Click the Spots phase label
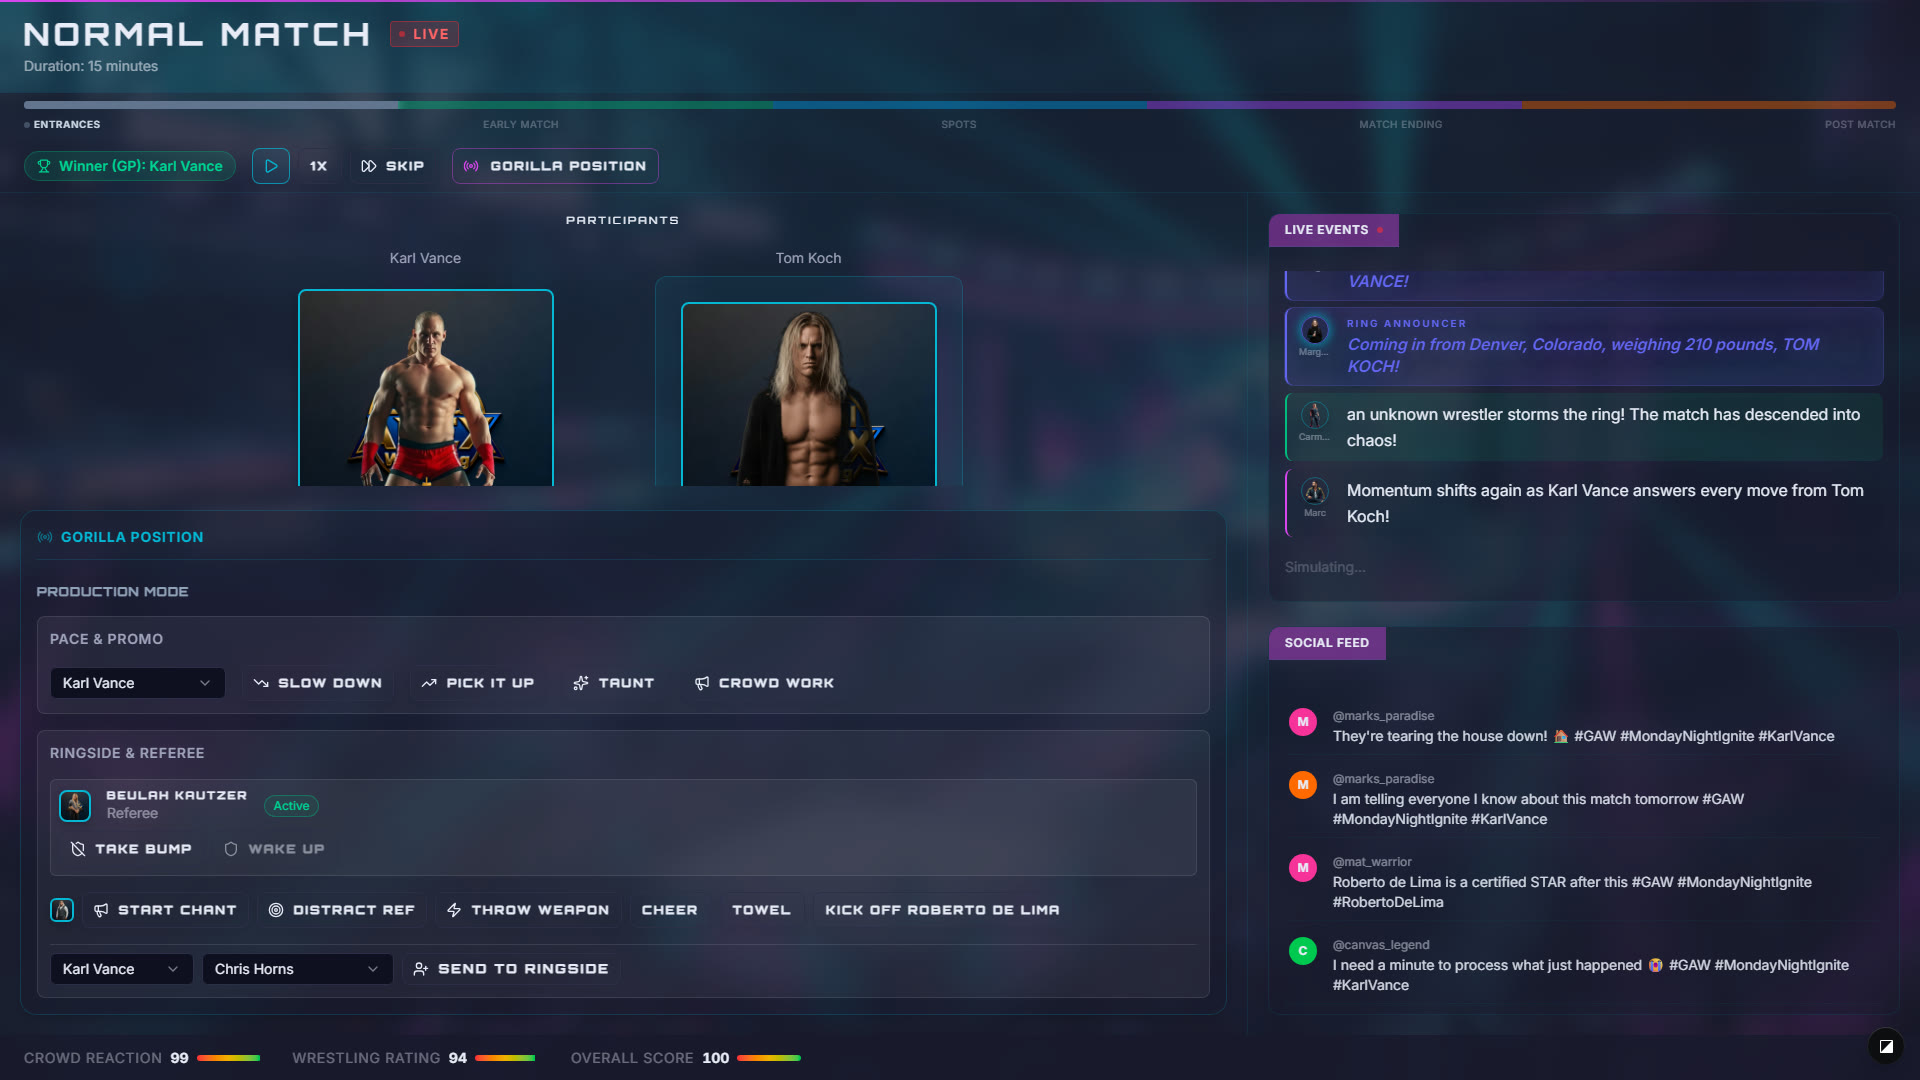The image size is (1920, 1080). (958, 125)
